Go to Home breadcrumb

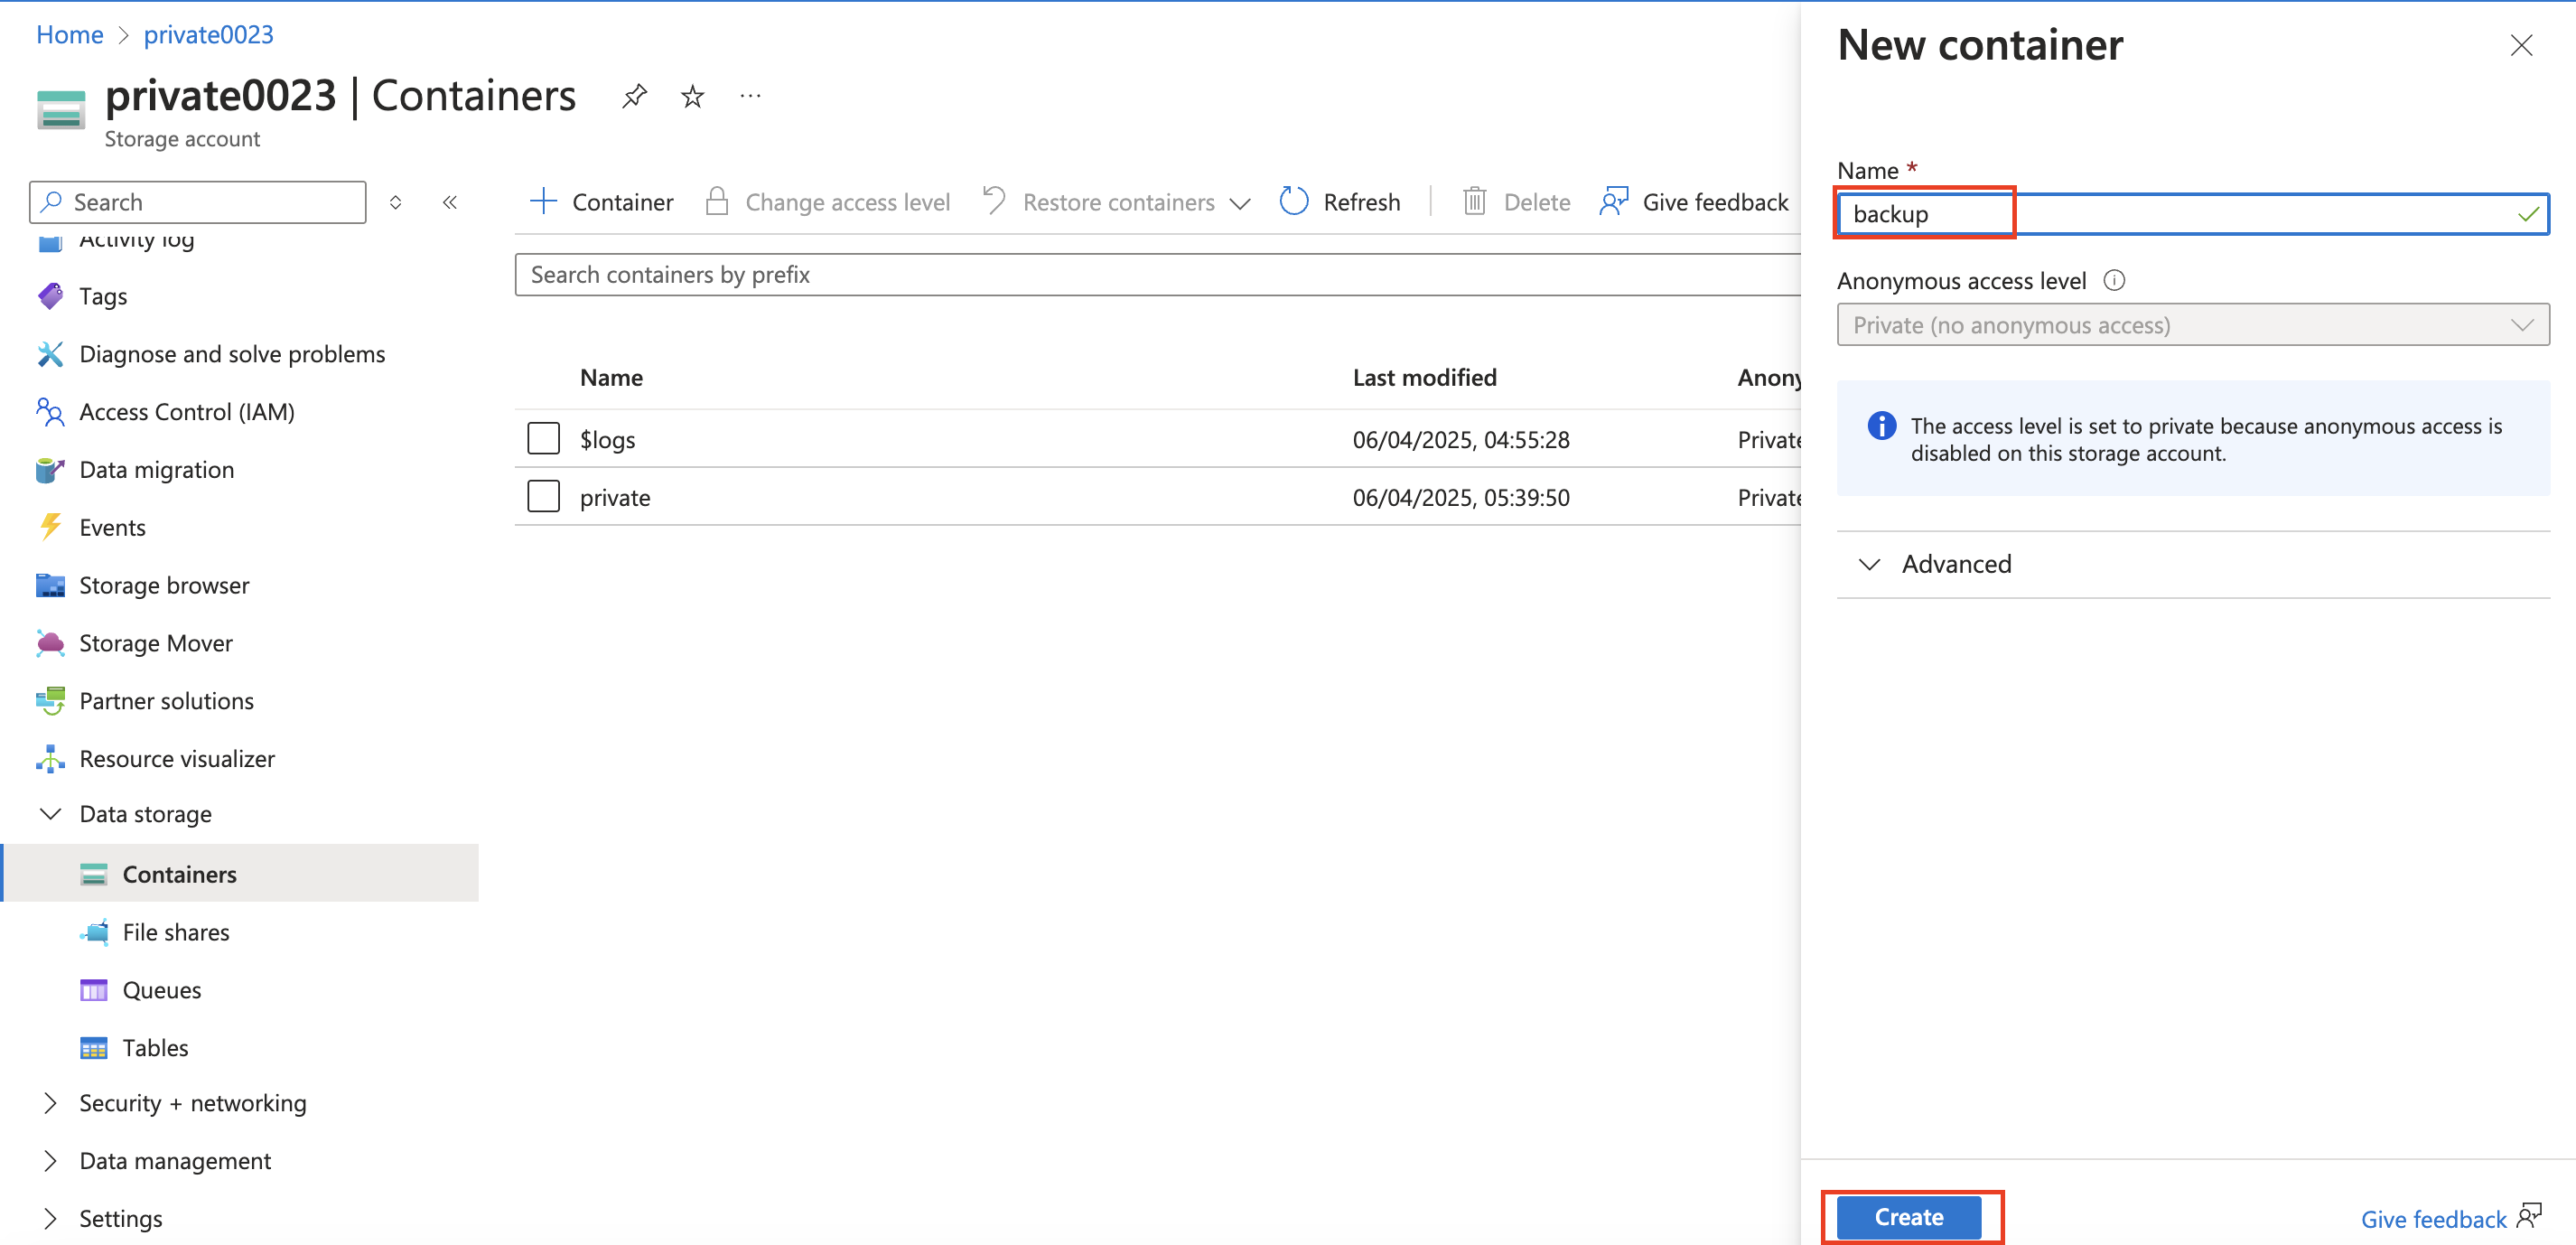(69, 34)
